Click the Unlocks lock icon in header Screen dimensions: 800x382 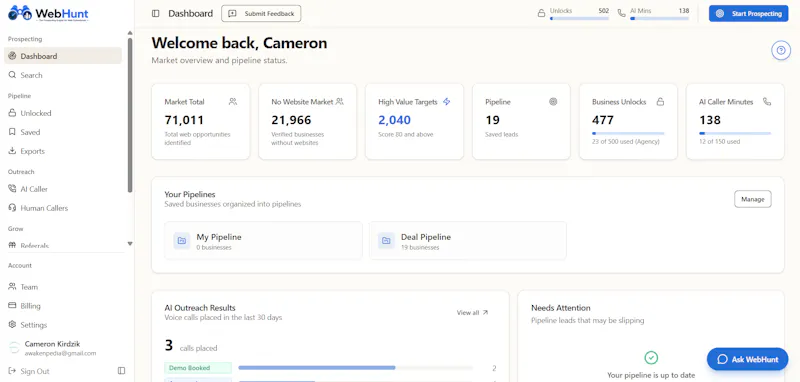coord(541,14)
